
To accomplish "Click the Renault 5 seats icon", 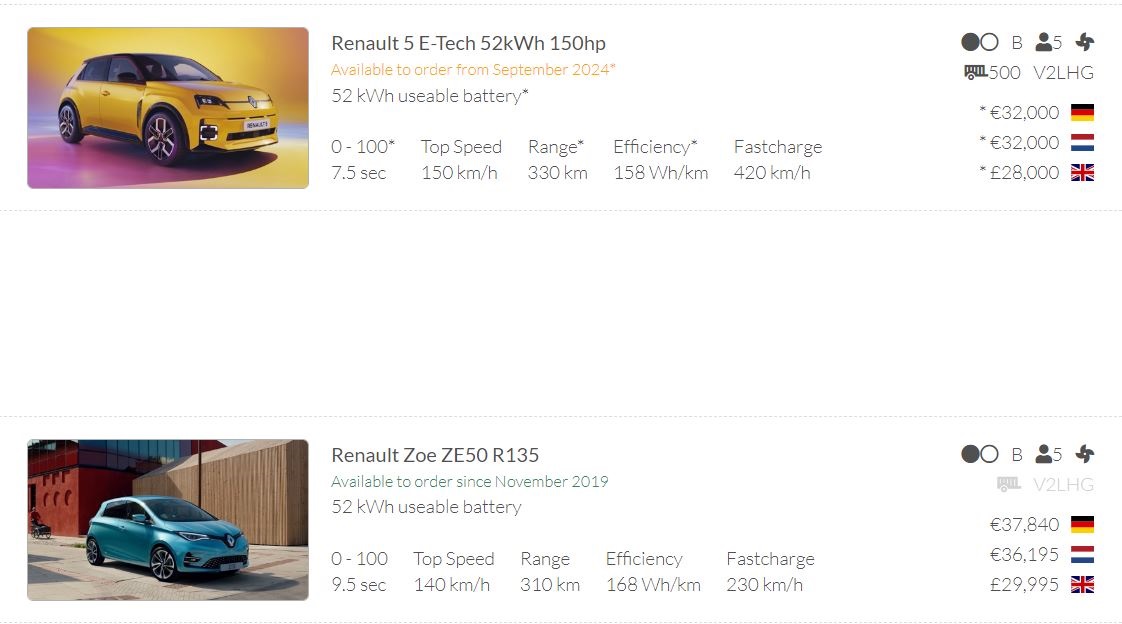I will (x=1044, y=42).
